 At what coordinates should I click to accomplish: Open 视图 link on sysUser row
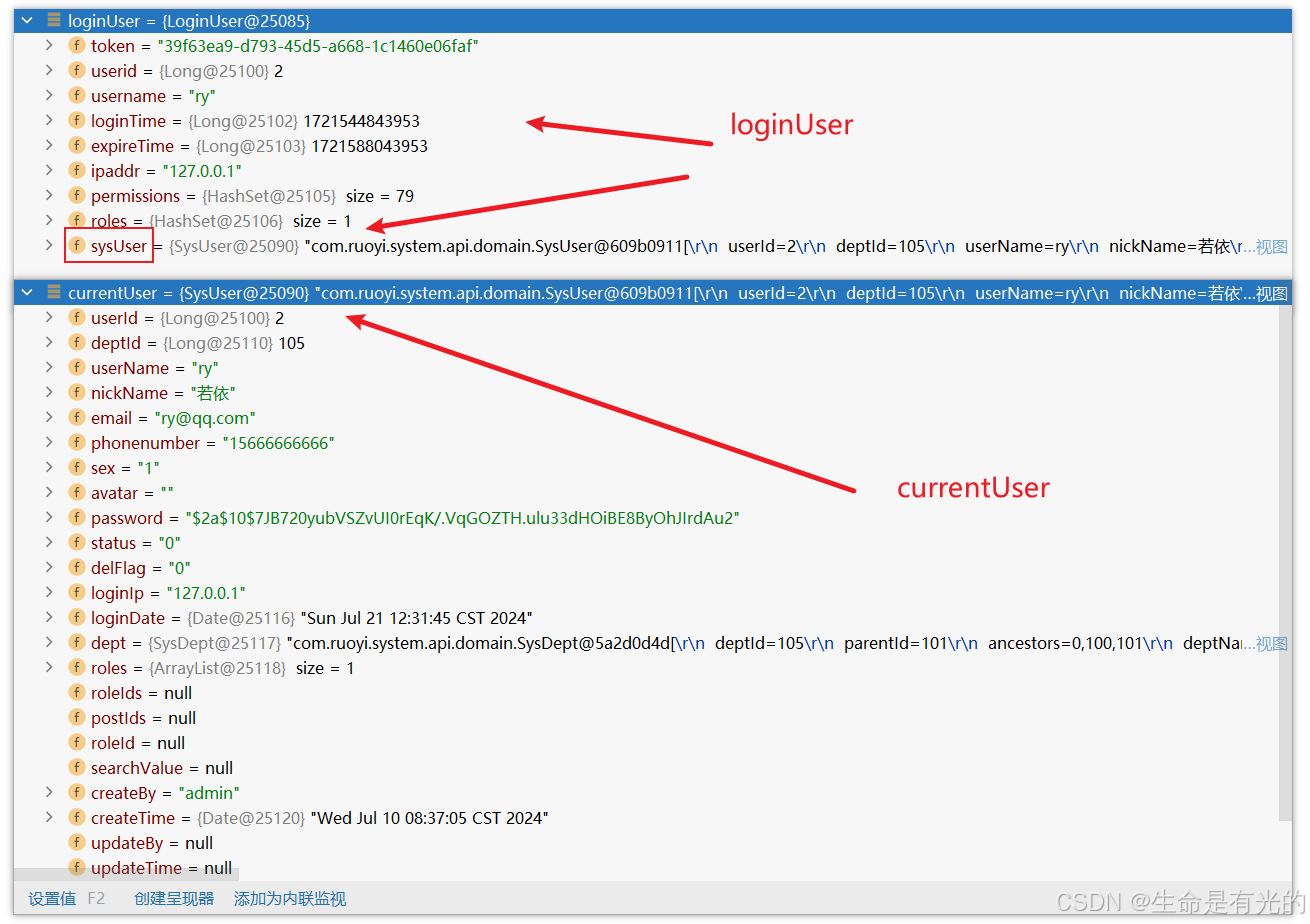1272,246
